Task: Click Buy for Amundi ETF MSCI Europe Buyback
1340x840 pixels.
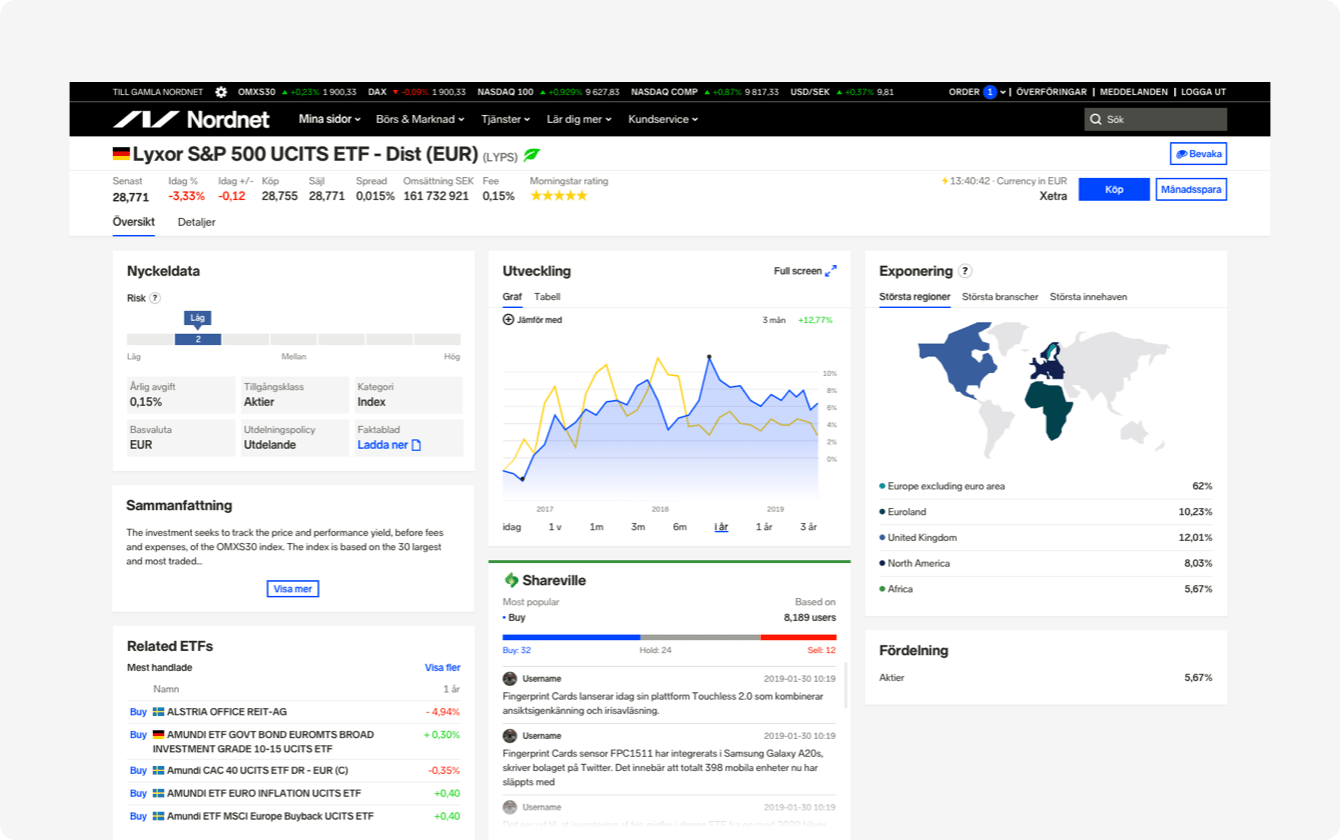Action: click(138, 816)
